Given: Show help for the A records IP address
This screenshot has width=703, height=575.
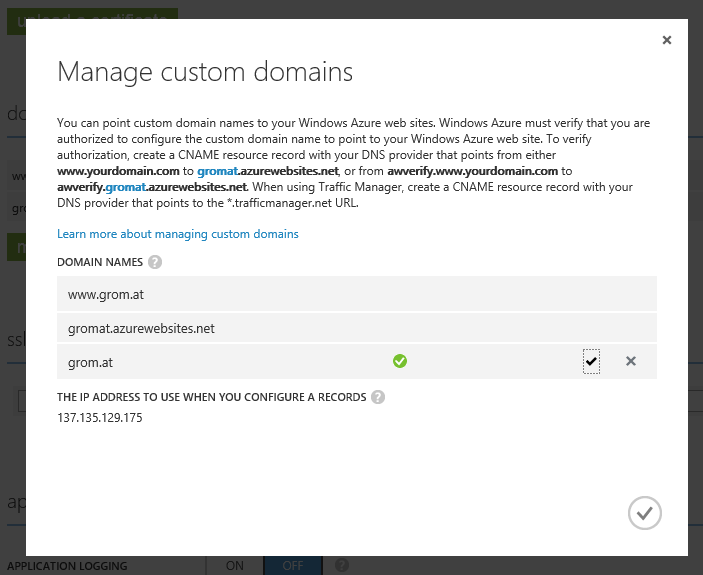Looking at the screenshot, I should (x=378, y=397).
